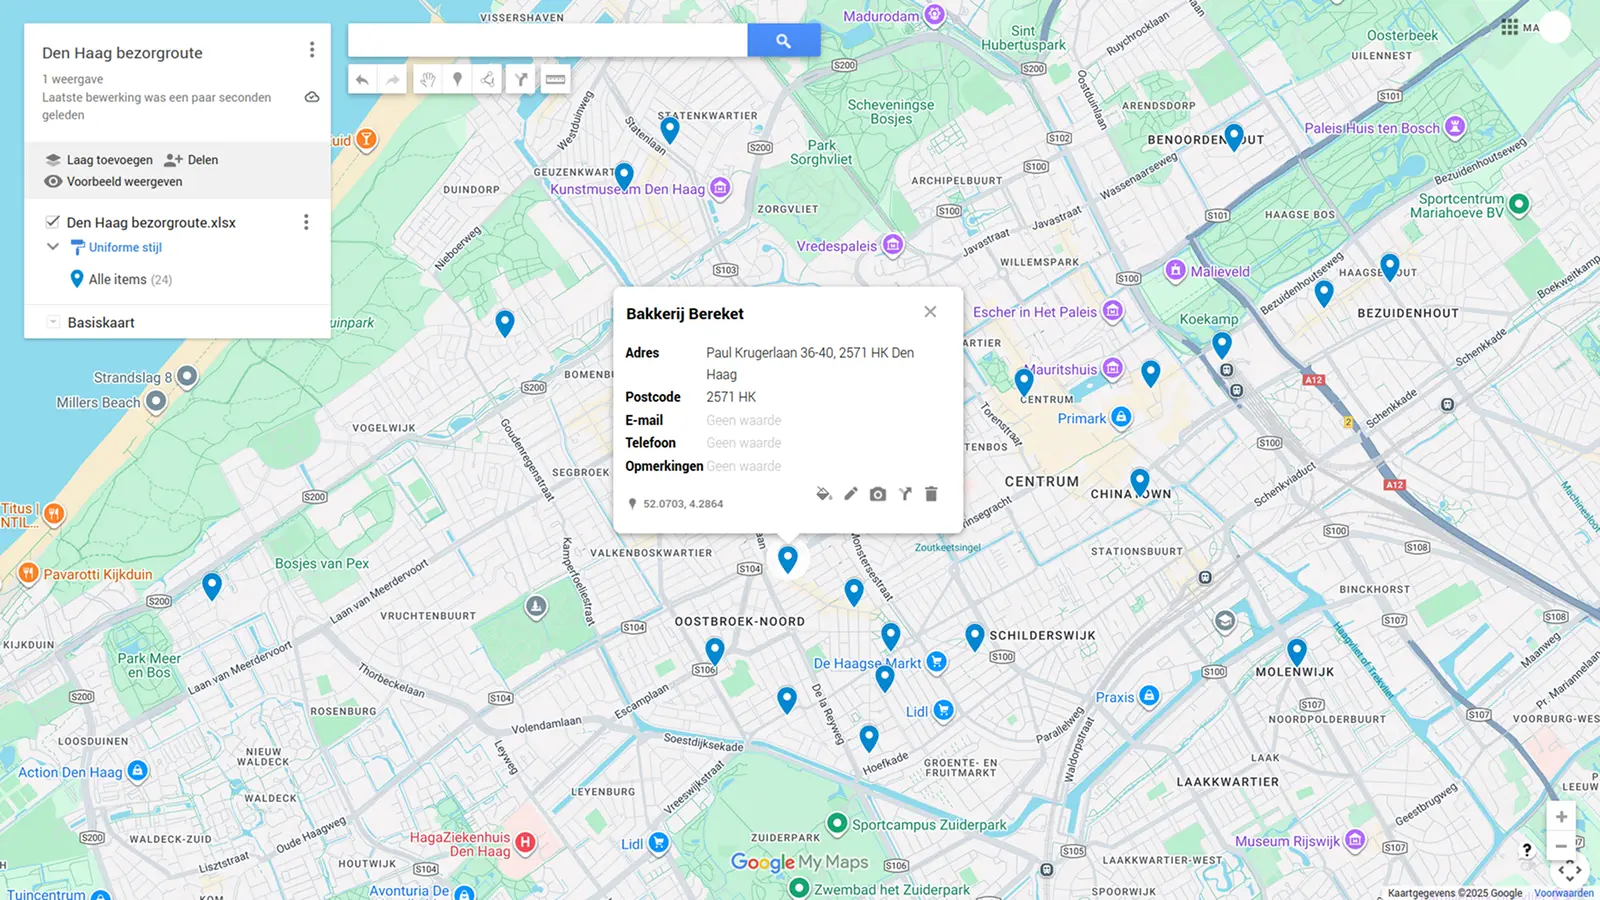Select the Draw a line tool
The width and height of the screenshot is (1600, 900).
(487, 79)
